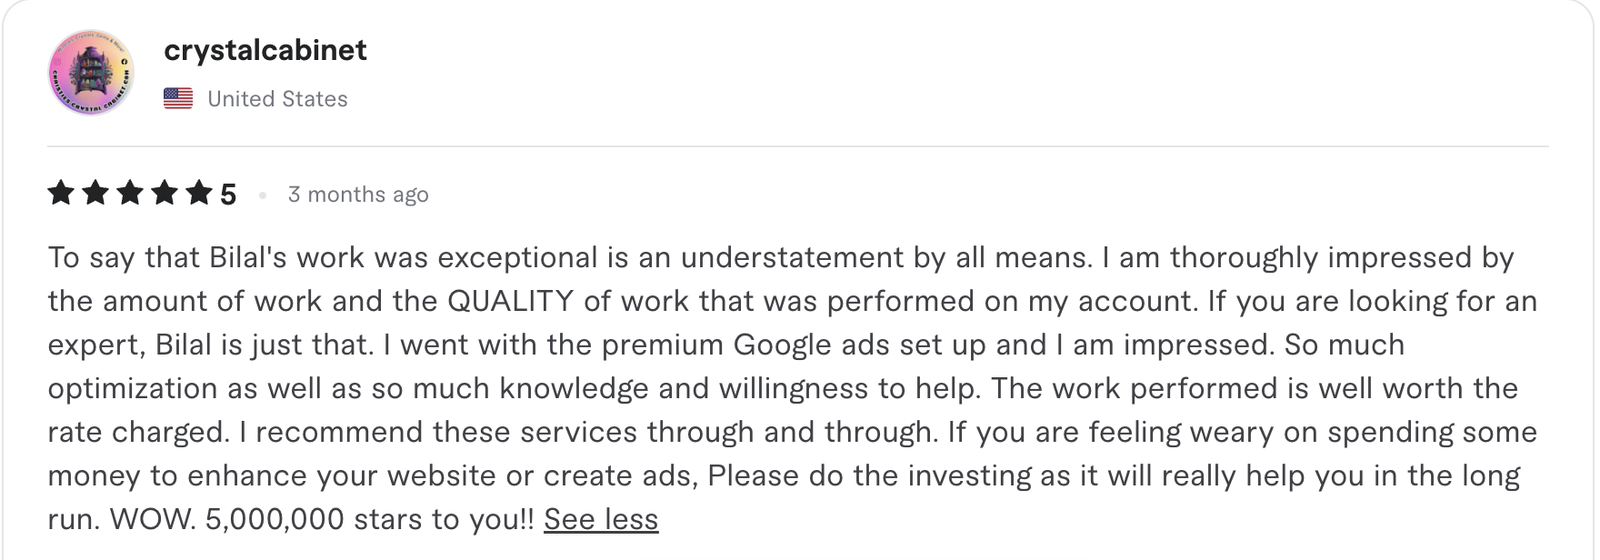The width and height of the screenshot is (1600, 560).
Task: Click the second rating star
Action: [96, 193]
